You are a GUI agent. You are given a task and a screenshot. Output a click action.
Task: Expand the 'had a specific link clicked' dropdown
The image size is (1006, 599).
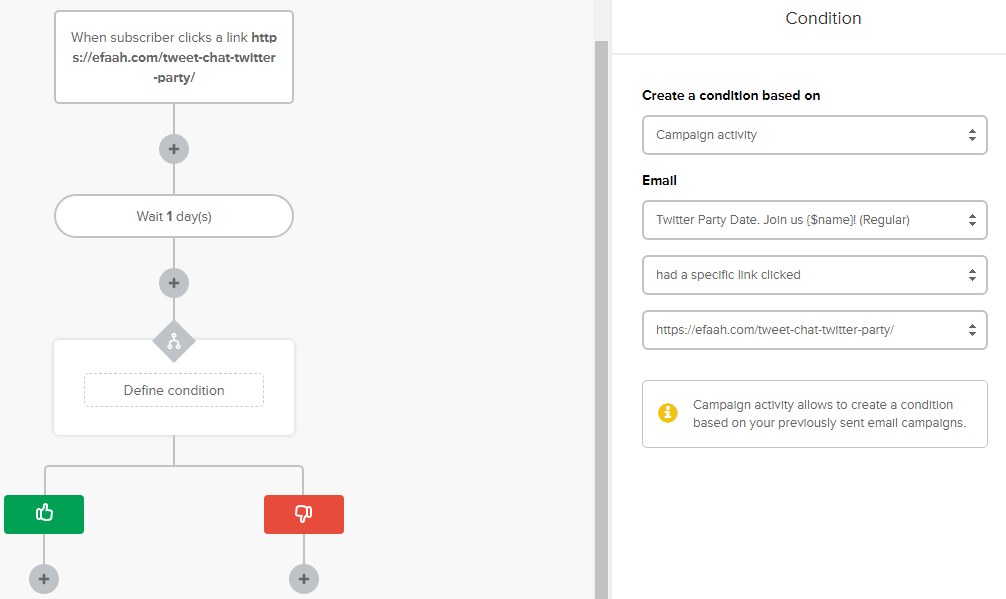tap(814, 275)
